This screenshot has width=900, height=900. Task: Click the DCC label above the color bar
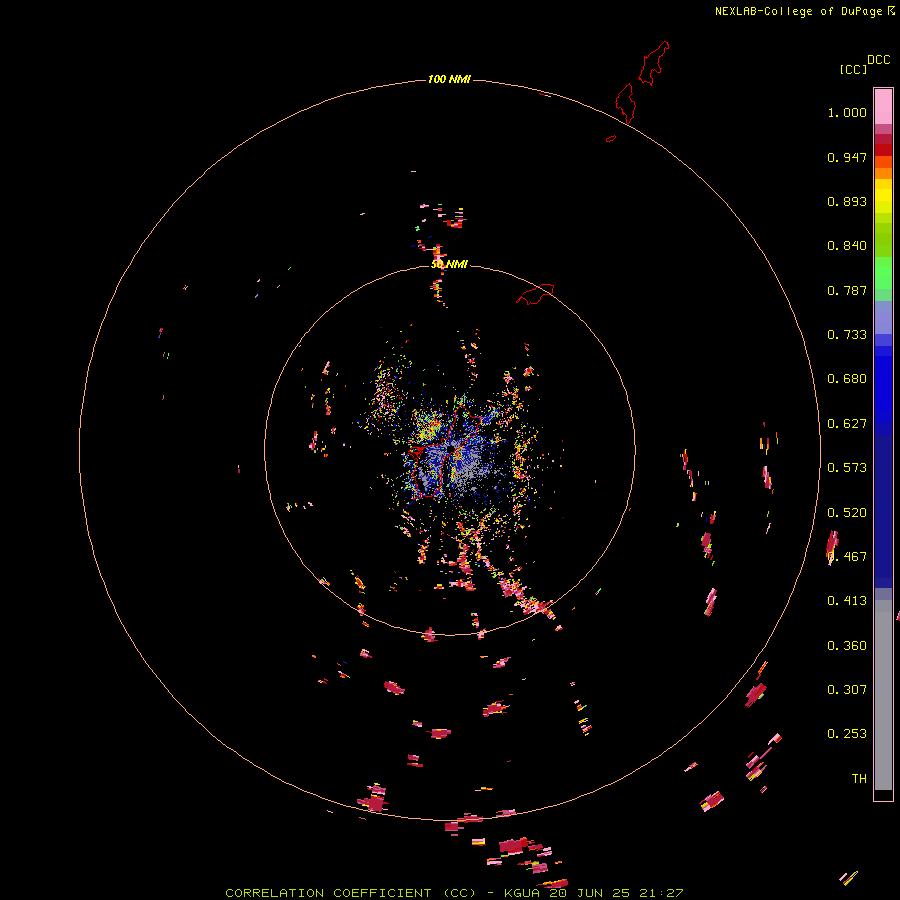pos(878,60)
